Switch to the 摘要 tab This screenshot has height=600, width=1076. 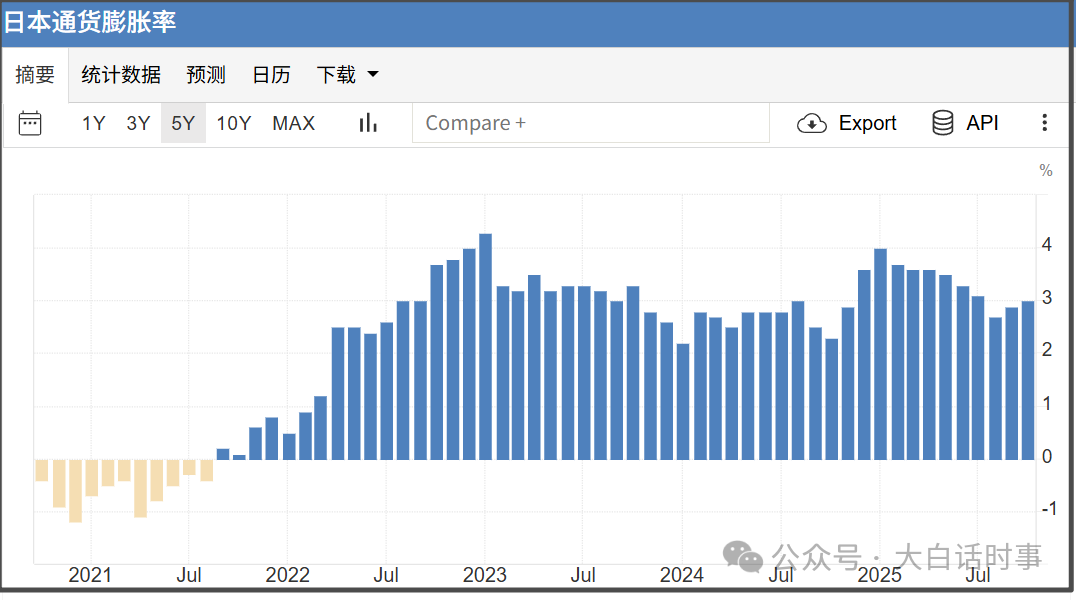(x=35, y=75)
